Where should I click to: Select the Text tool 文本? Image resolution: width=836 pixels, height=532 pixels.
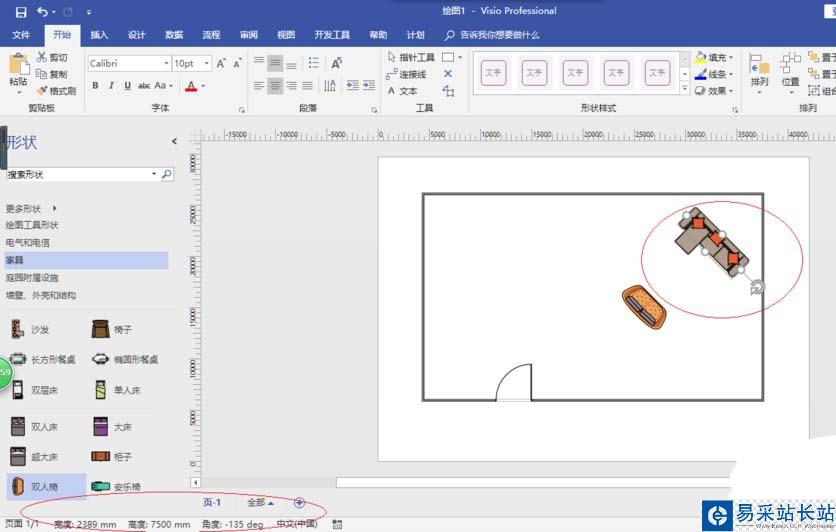point(403,91)
